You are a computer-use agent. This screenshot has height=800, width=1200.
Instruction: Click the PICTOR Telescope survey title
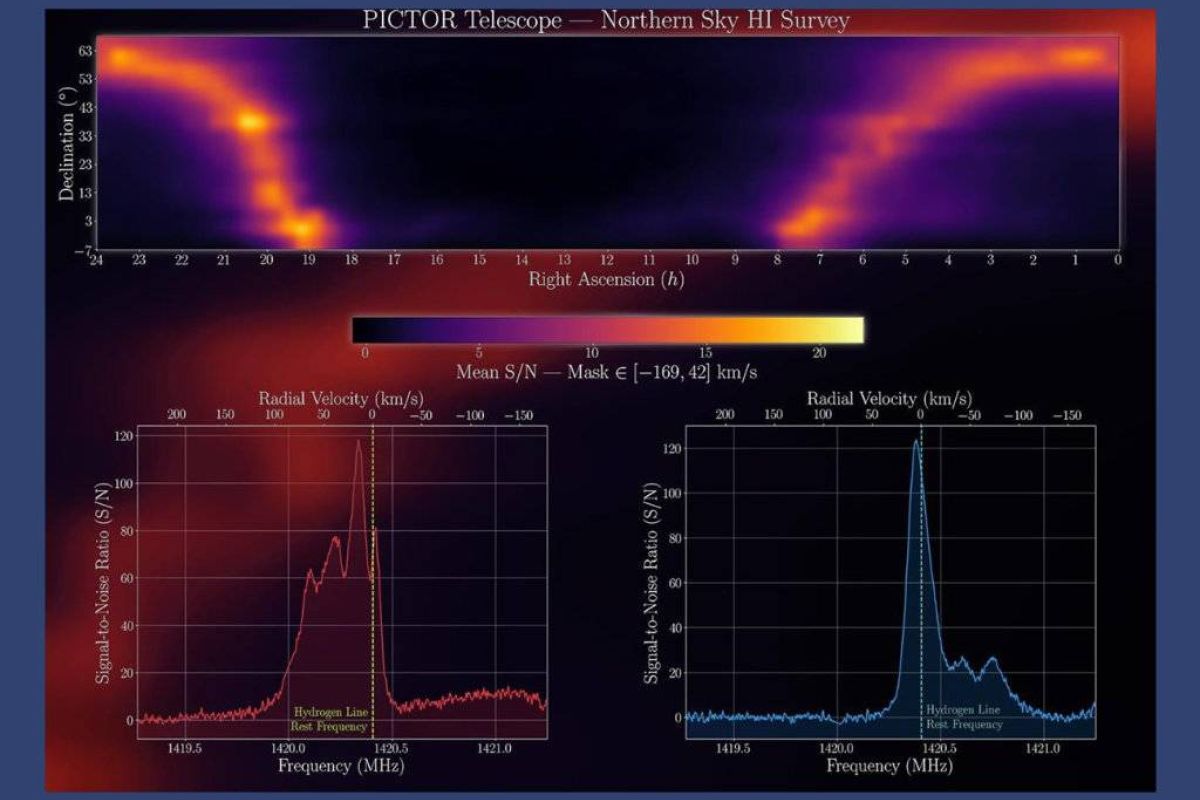pos(605,21)
